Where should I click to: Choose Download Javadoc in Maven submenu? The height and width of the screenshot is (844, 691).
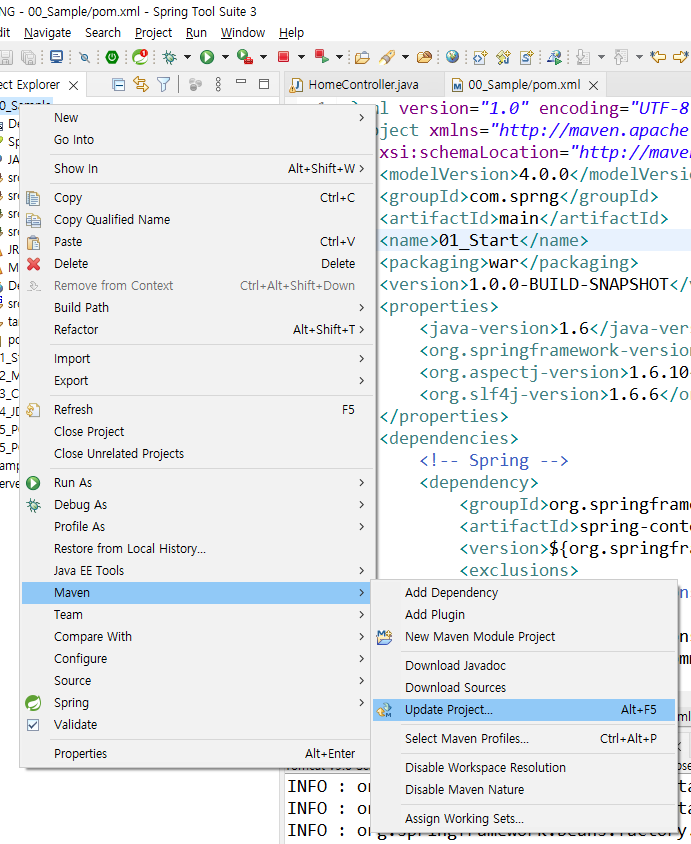[524, 665]
